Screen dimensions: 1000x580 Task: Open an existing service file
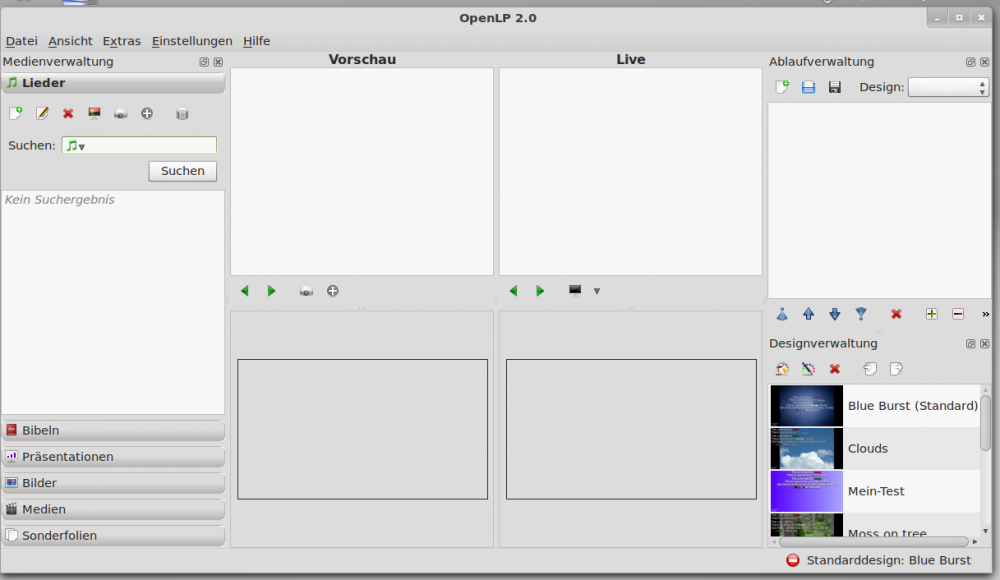pyautogui.click(x=808, y=87)
